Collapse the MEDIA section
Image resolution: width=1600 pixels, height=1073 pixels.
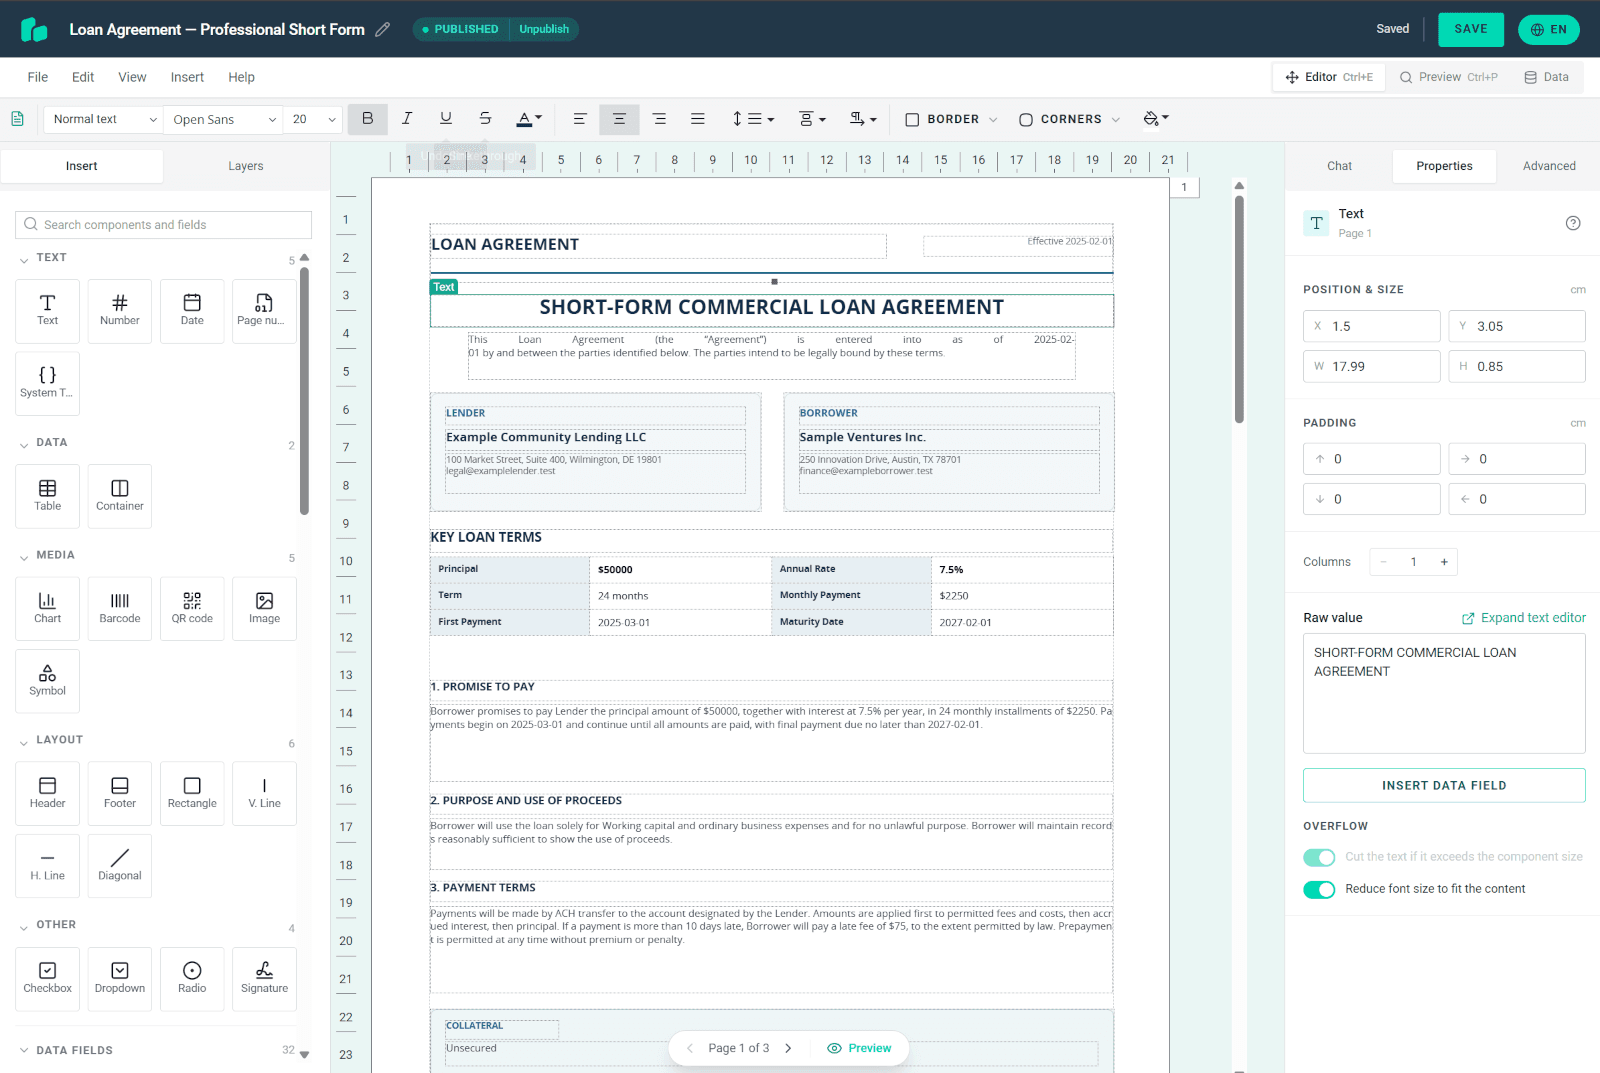[24, 557]
